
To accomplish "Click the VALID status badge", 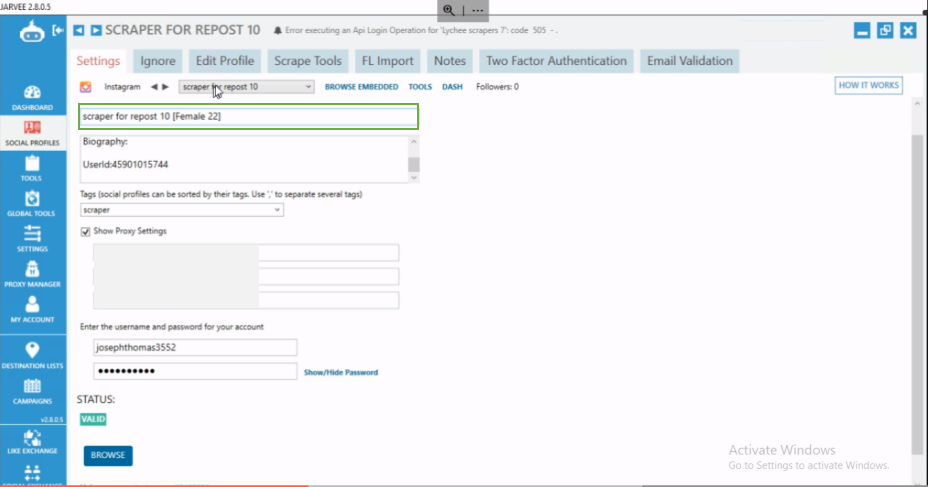I will click(93, 419).
